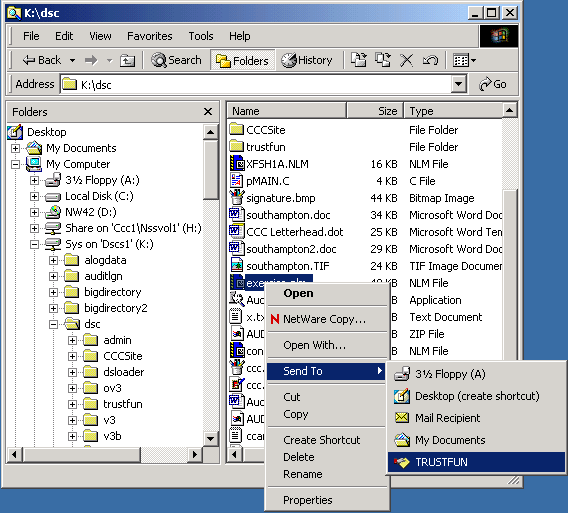Select Sys on 'Dscs1' (K:) drive

click(109, 244)
